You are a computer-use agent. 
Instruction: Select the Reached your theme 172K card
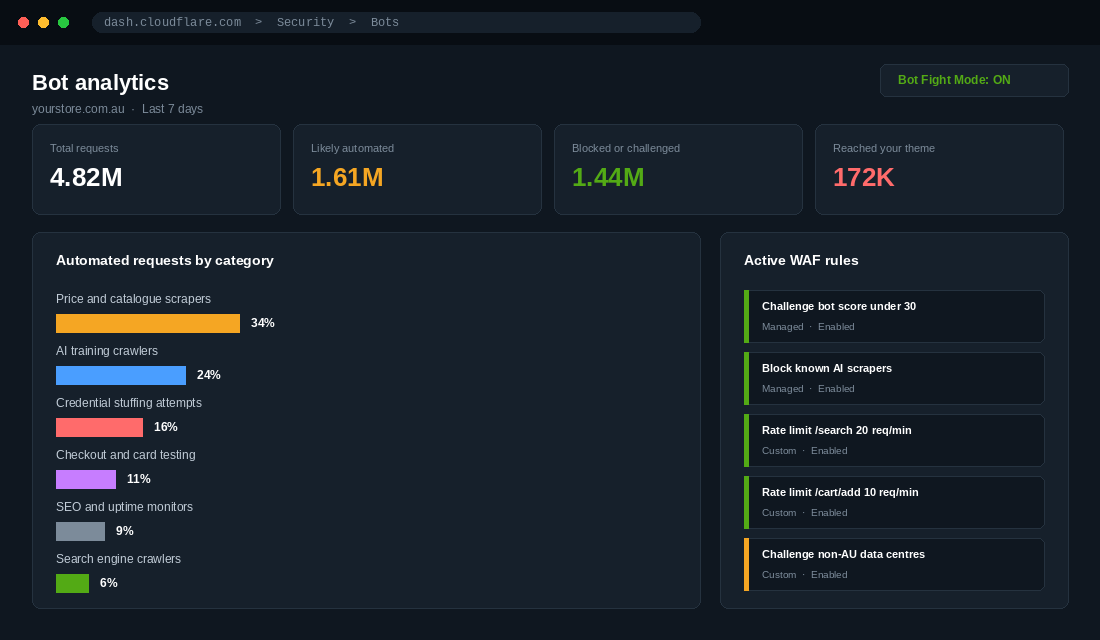(939, 169)
